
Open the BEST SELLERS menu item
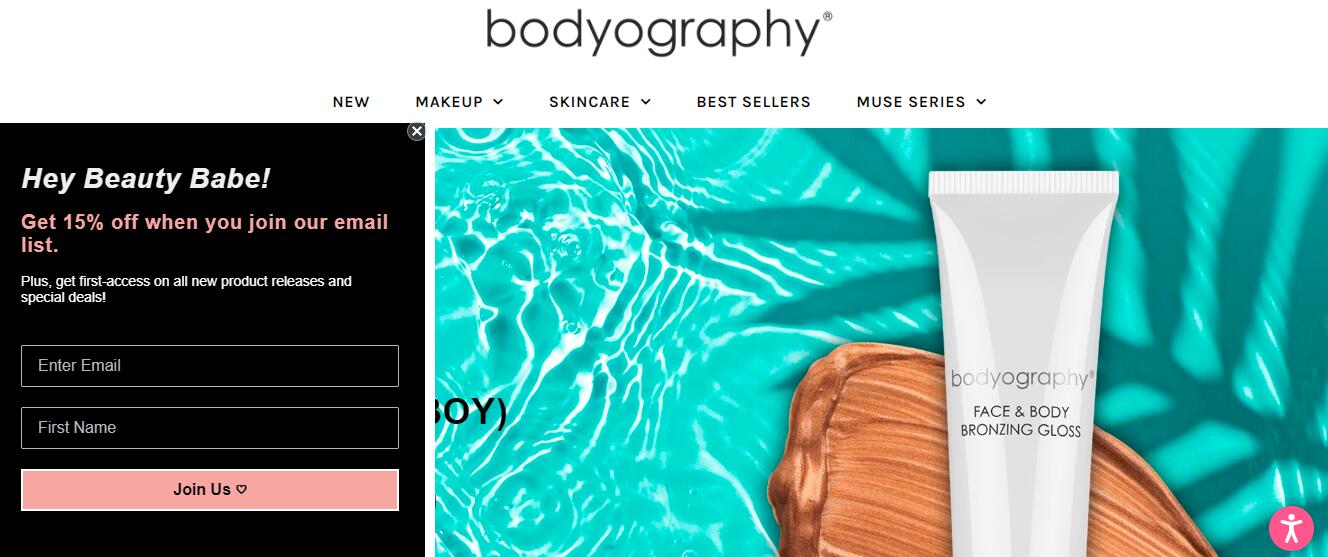coord(754,102)
